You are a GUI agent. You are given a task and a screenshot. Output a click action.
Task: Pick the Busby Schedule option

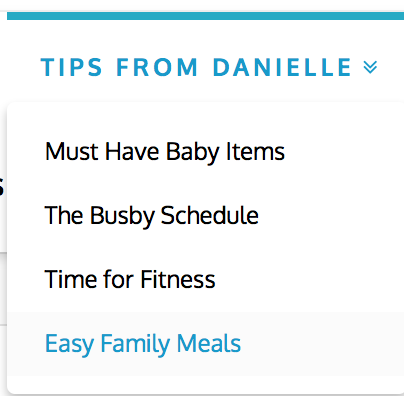tap(151, 216)
